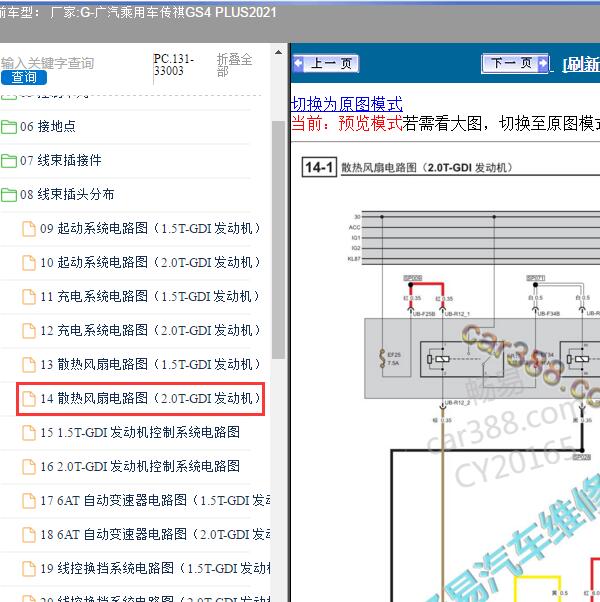600x602 pixels.
Task: Click document icon of item 15
Action: pyautogui.click(x=29, y=433)
